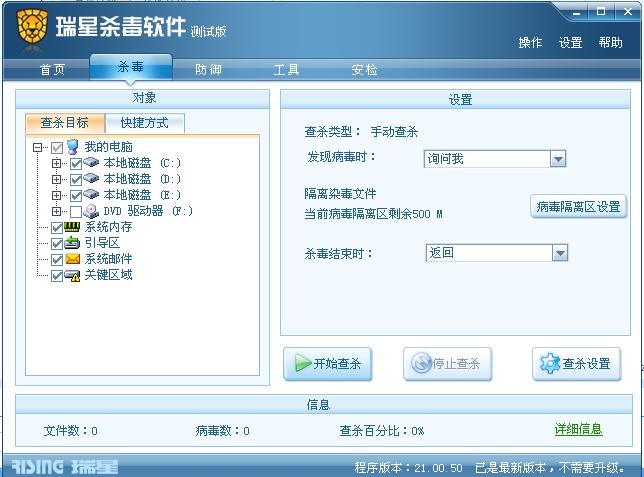The image size is (644, 477).
Task: Click the drive icon for local disk E:
Action: tap(91, 194)
